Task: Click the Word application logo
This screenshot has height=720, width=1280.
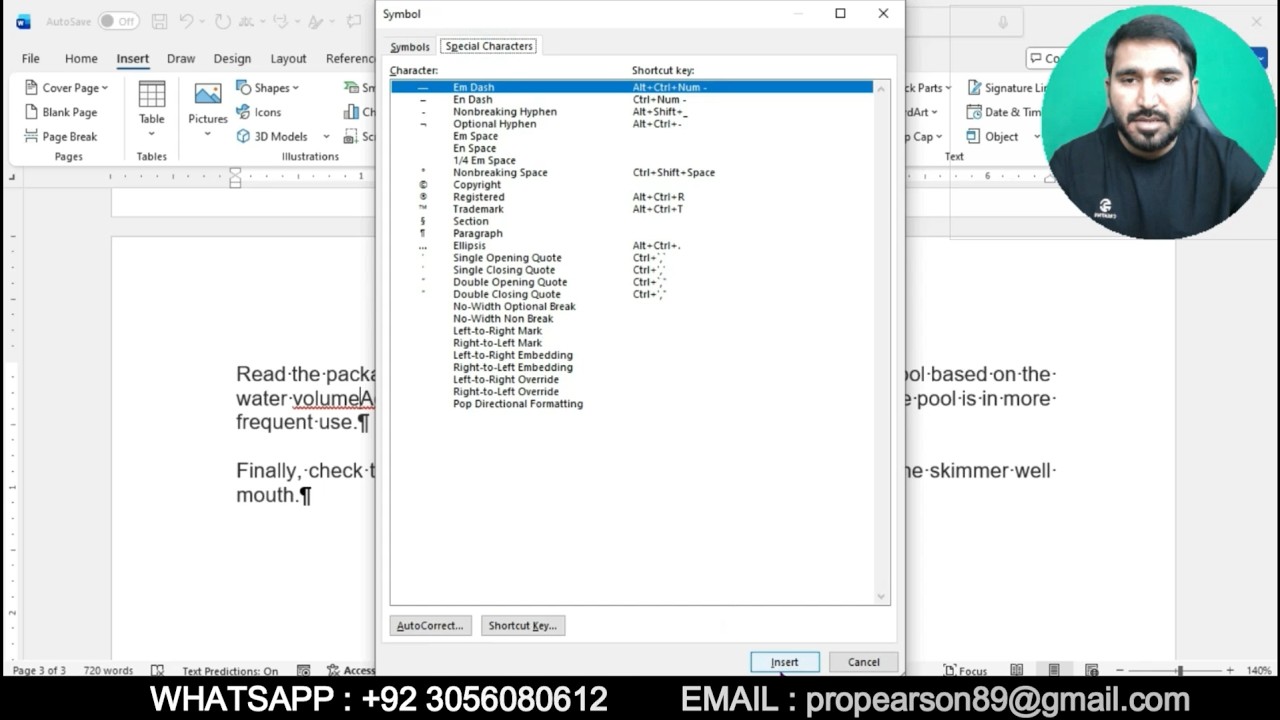Action: coord(23,21)
